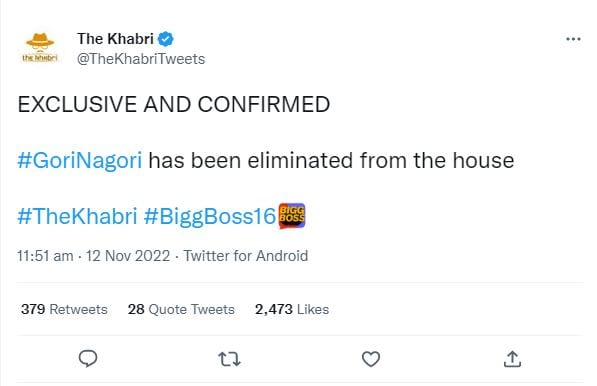Click the 12 Nov 2022 date
This screenshot has height=386, width=597.
(x=128, y=256)
